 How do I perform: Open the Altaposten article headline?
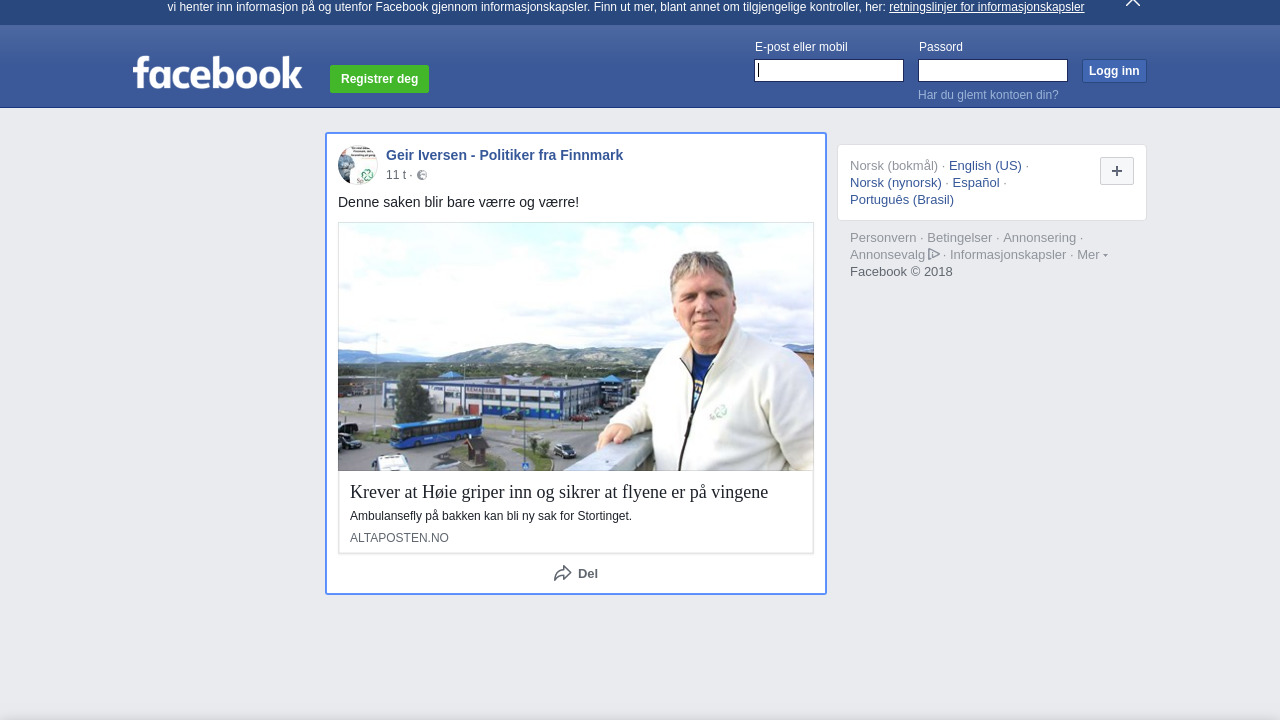tap(559, 492)
